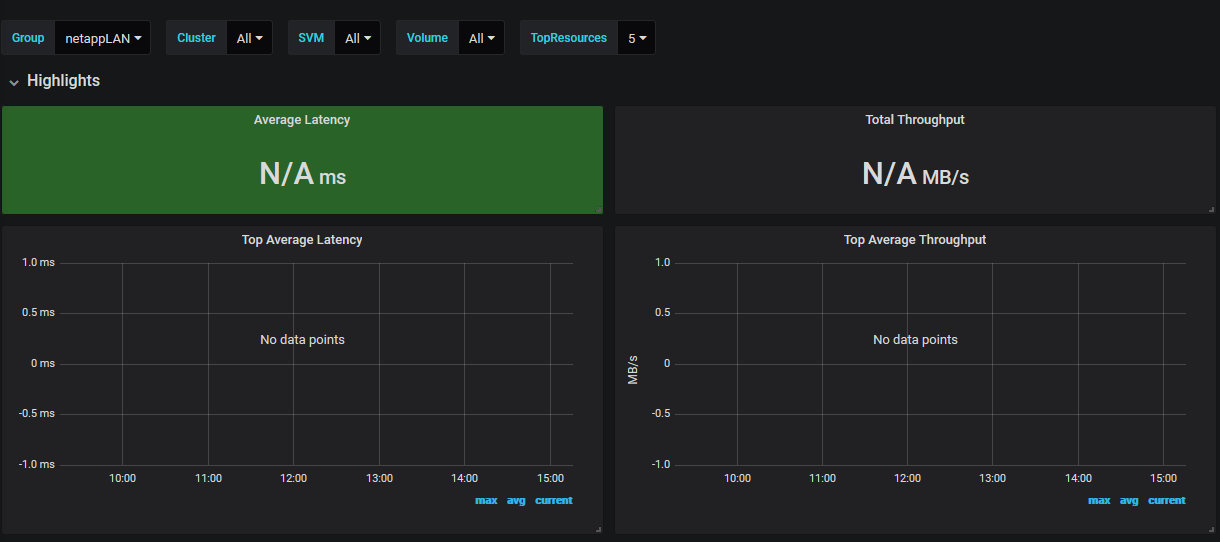Click the Top Average Throughput resize handle

pyautogui.click(x=1211, y=529)
